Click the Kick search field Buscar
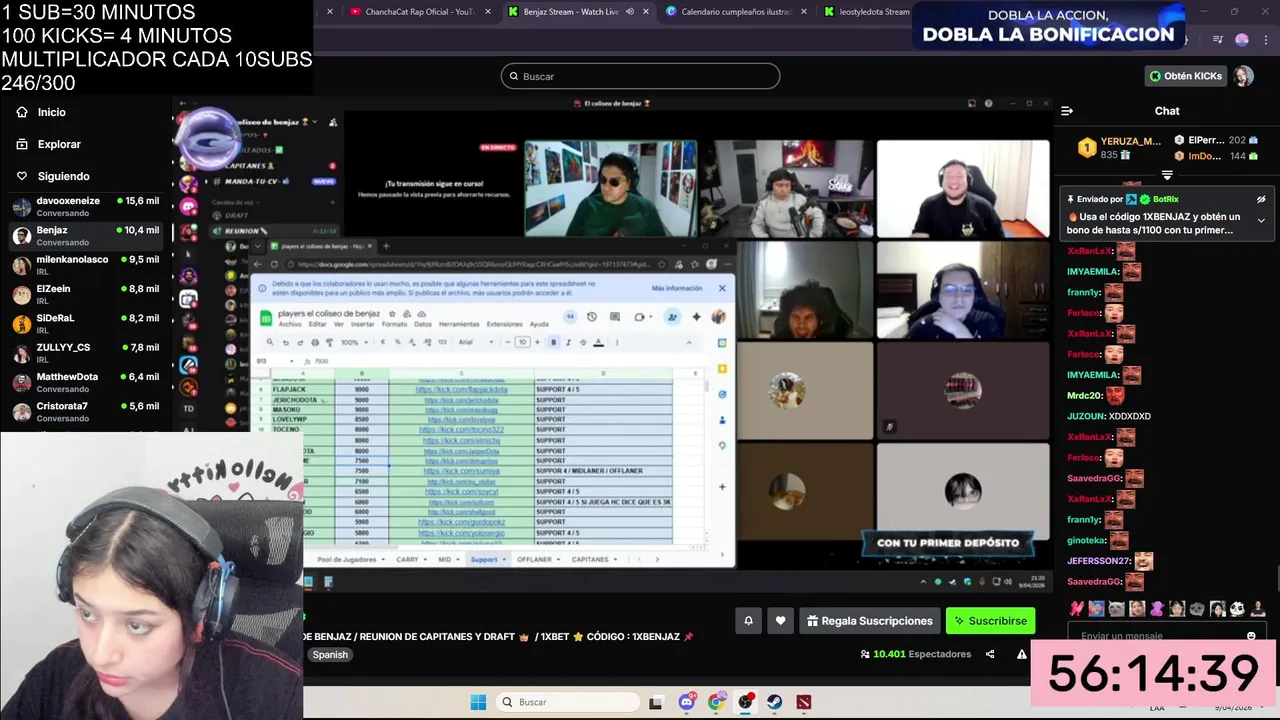 (640, 76)
